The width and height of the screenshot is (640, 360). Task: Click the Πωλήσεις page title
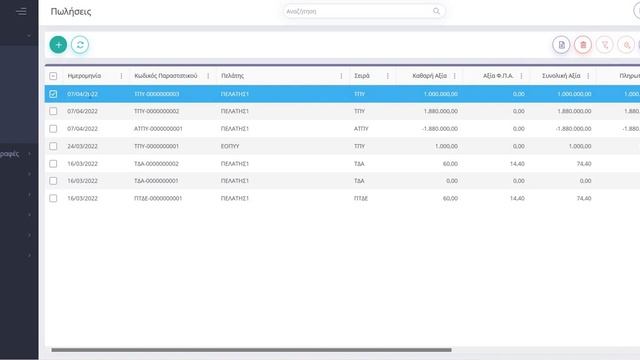tap(71, 12)
